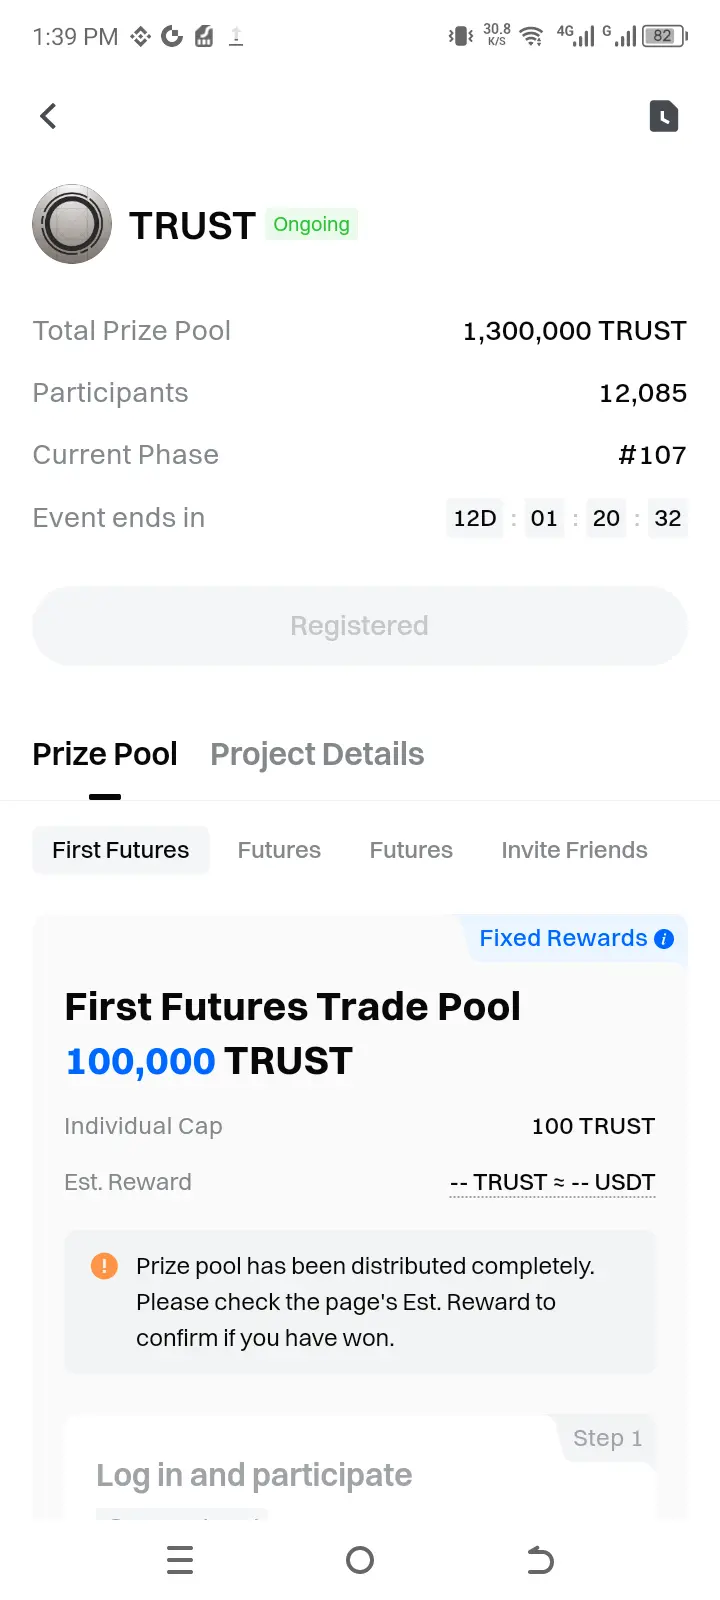Open Android recent apps menu icon
This screenshot has height=1600, width=720.
180,1560
